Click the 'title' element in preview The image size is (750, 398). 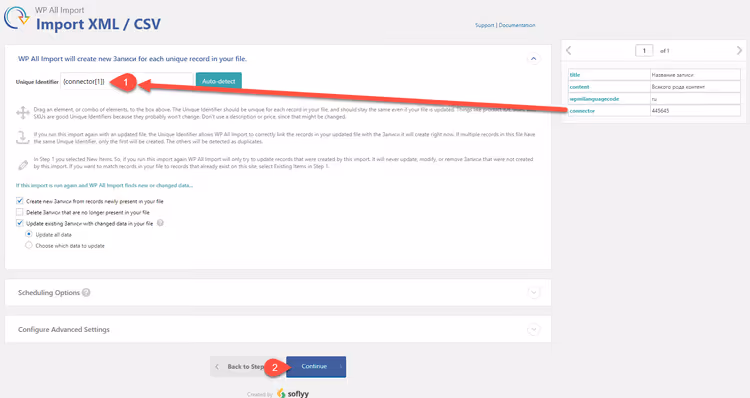point(575,75)
